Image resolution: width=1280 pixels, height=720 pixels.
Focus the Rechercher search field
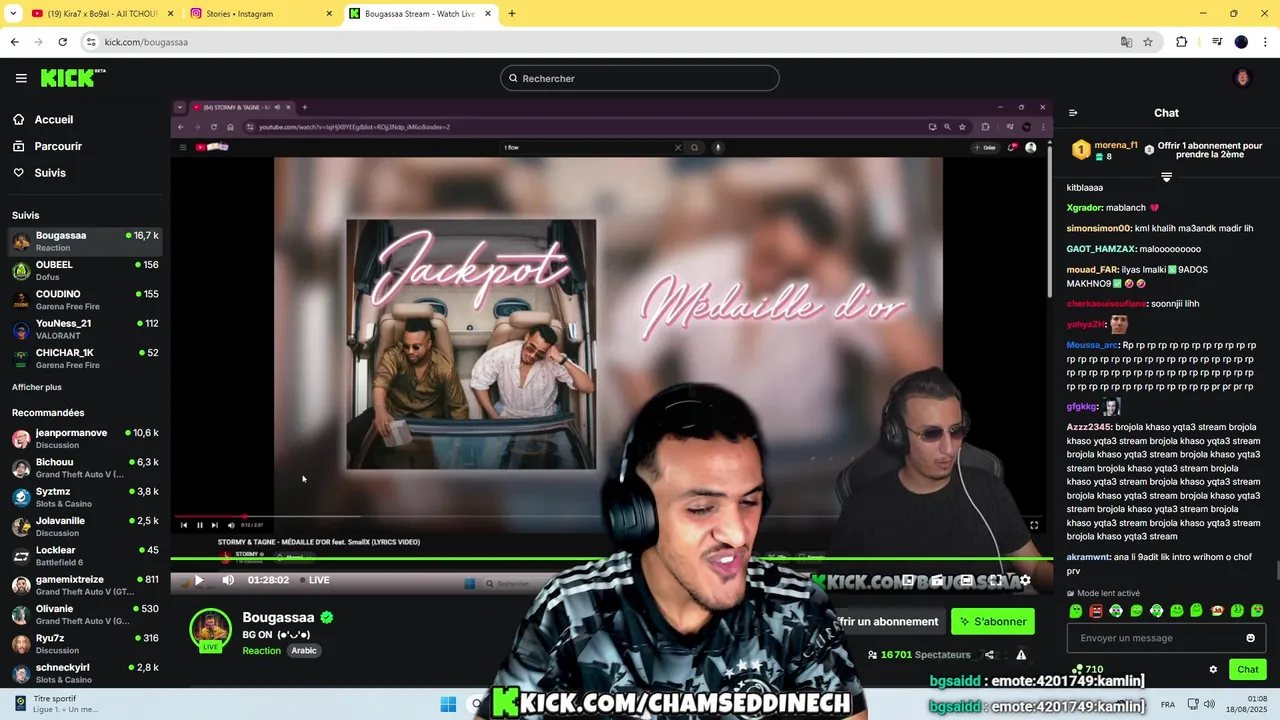pyautogui.click(x=640, y=78)
